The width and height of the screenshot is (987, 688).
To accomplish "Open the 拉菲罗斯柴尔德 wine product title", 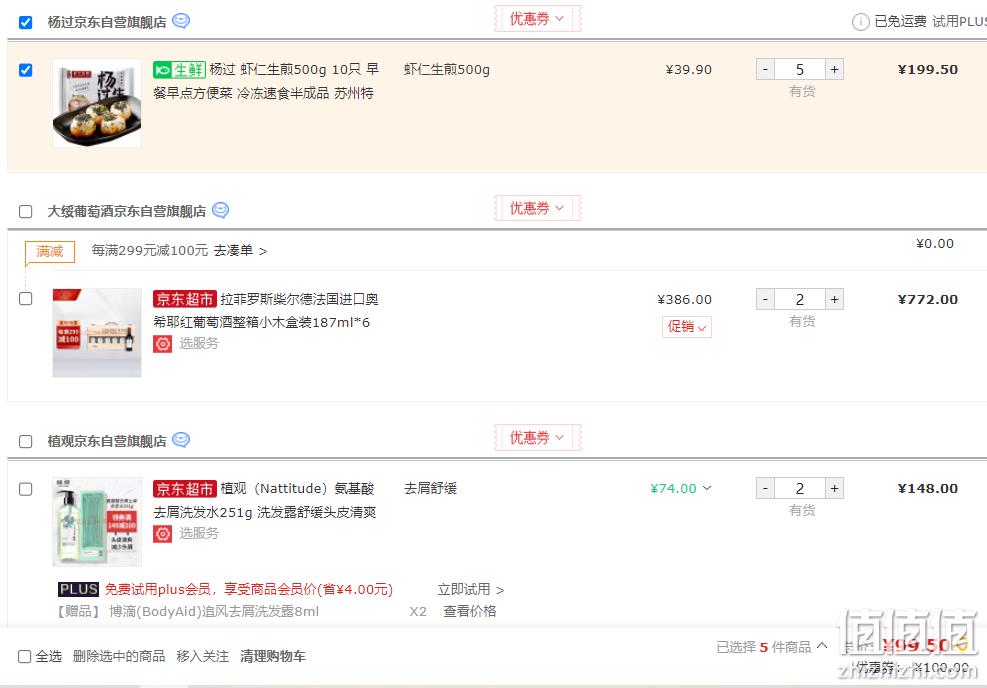I will pos(266,310).
